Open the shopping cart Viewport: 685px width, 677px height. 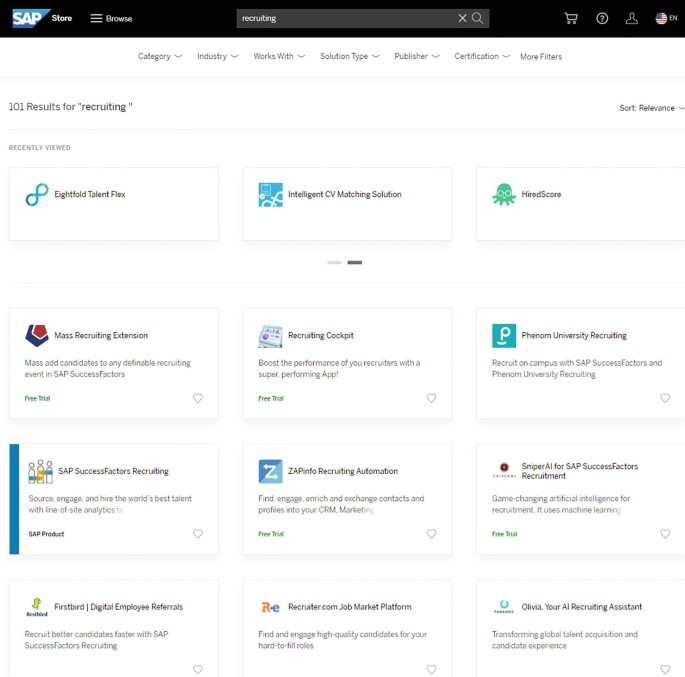[x=571, y=18]
